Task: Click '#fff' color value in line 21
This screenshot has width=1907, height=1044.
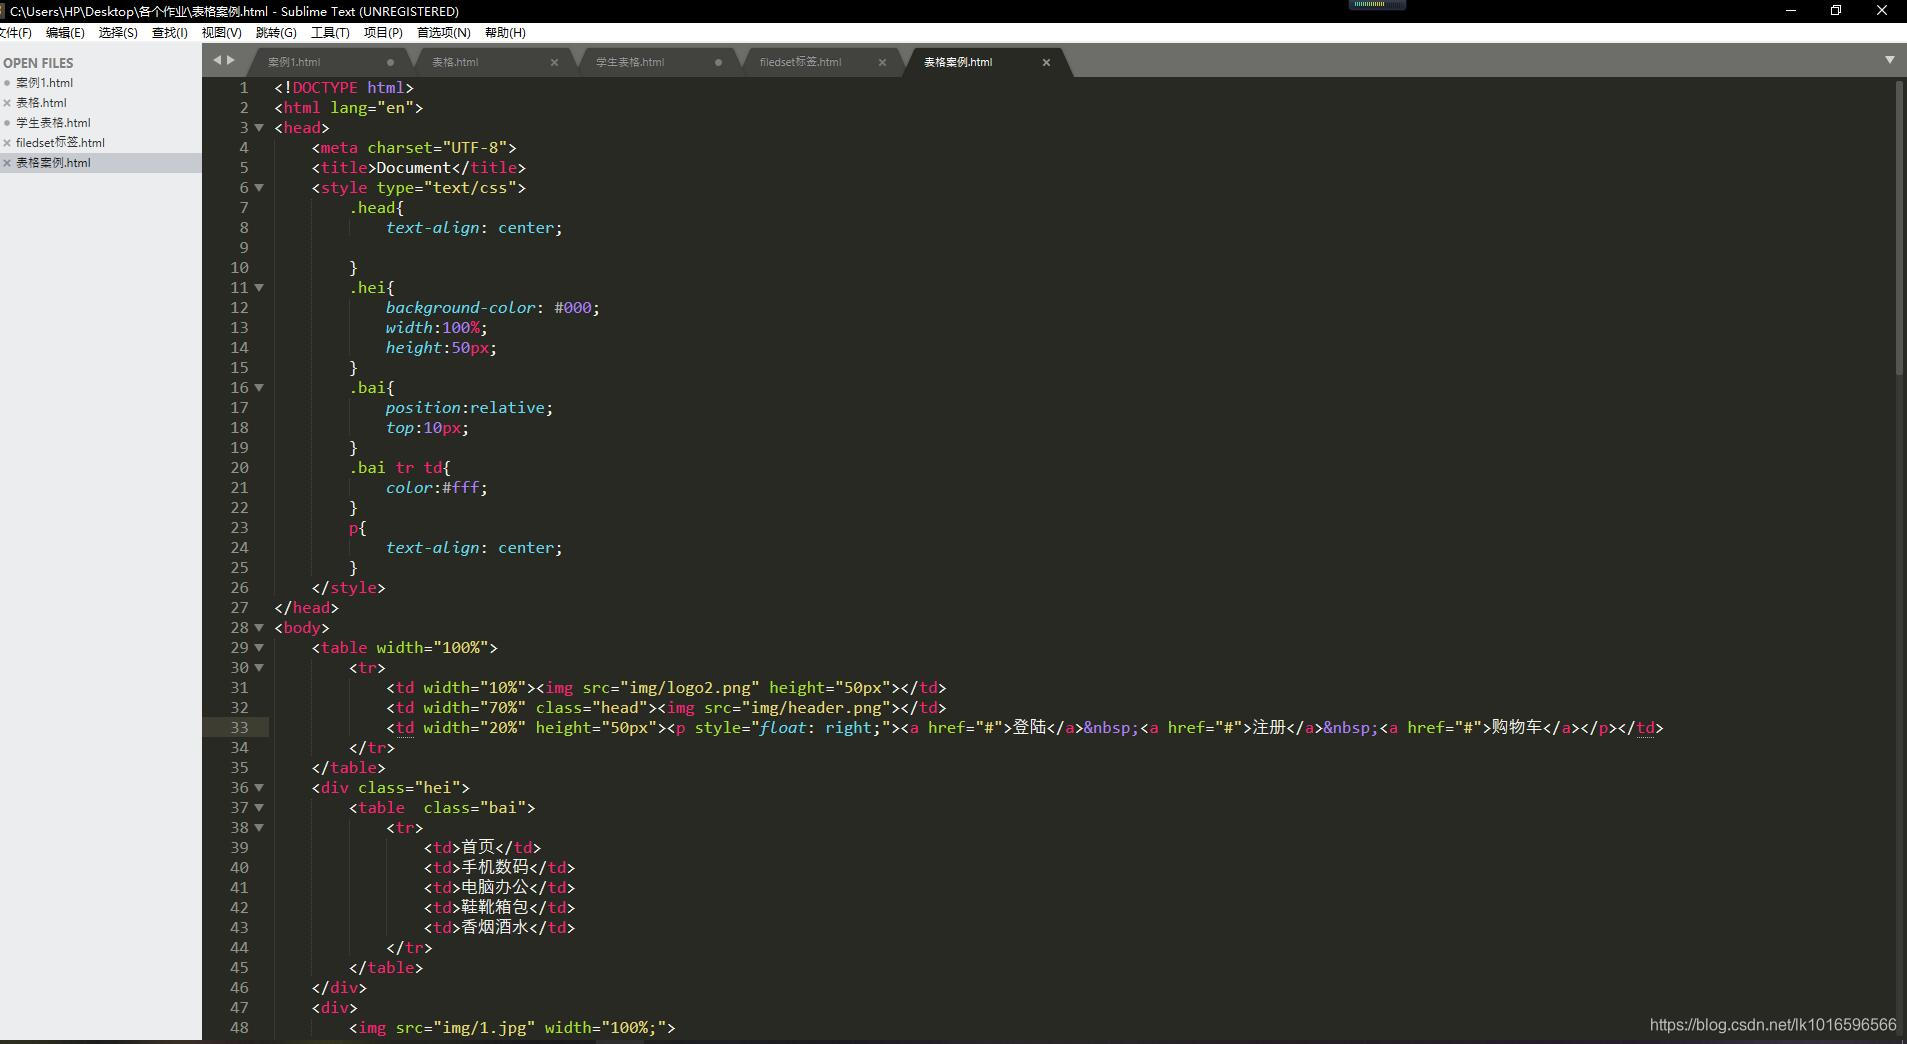Action: [461, 488]
